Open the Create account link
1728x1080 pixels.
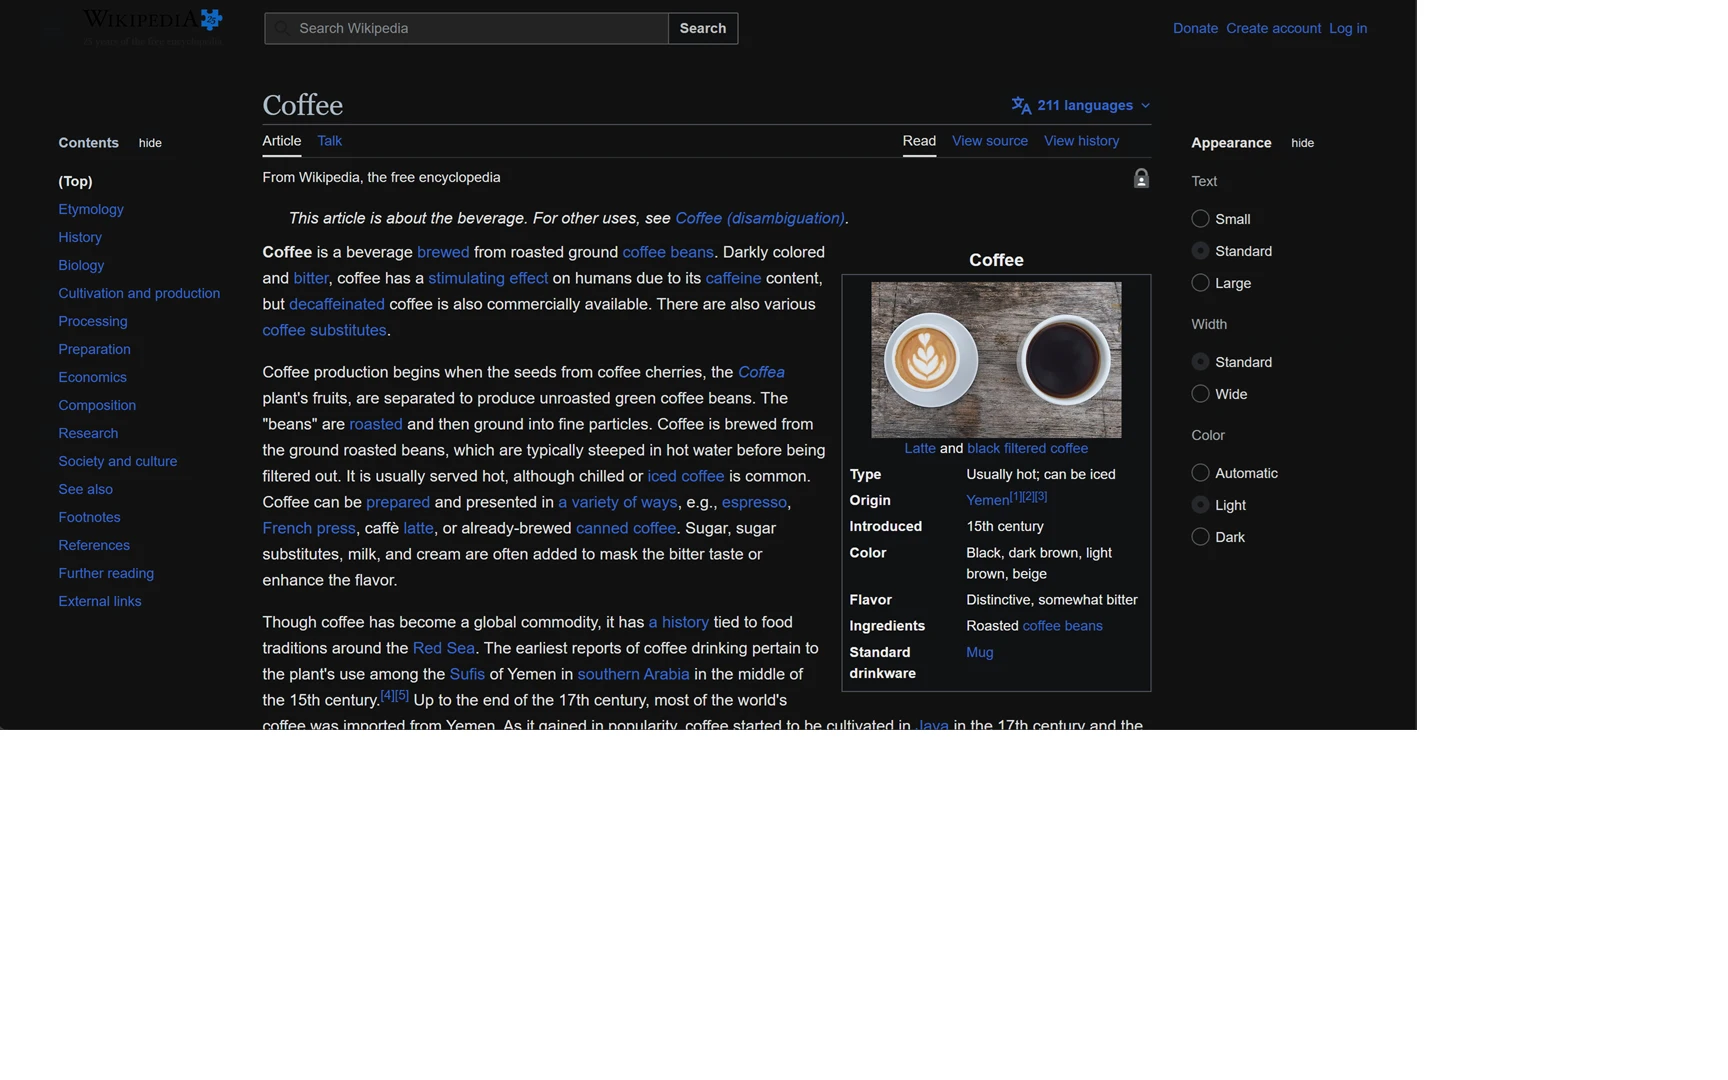1273,28
